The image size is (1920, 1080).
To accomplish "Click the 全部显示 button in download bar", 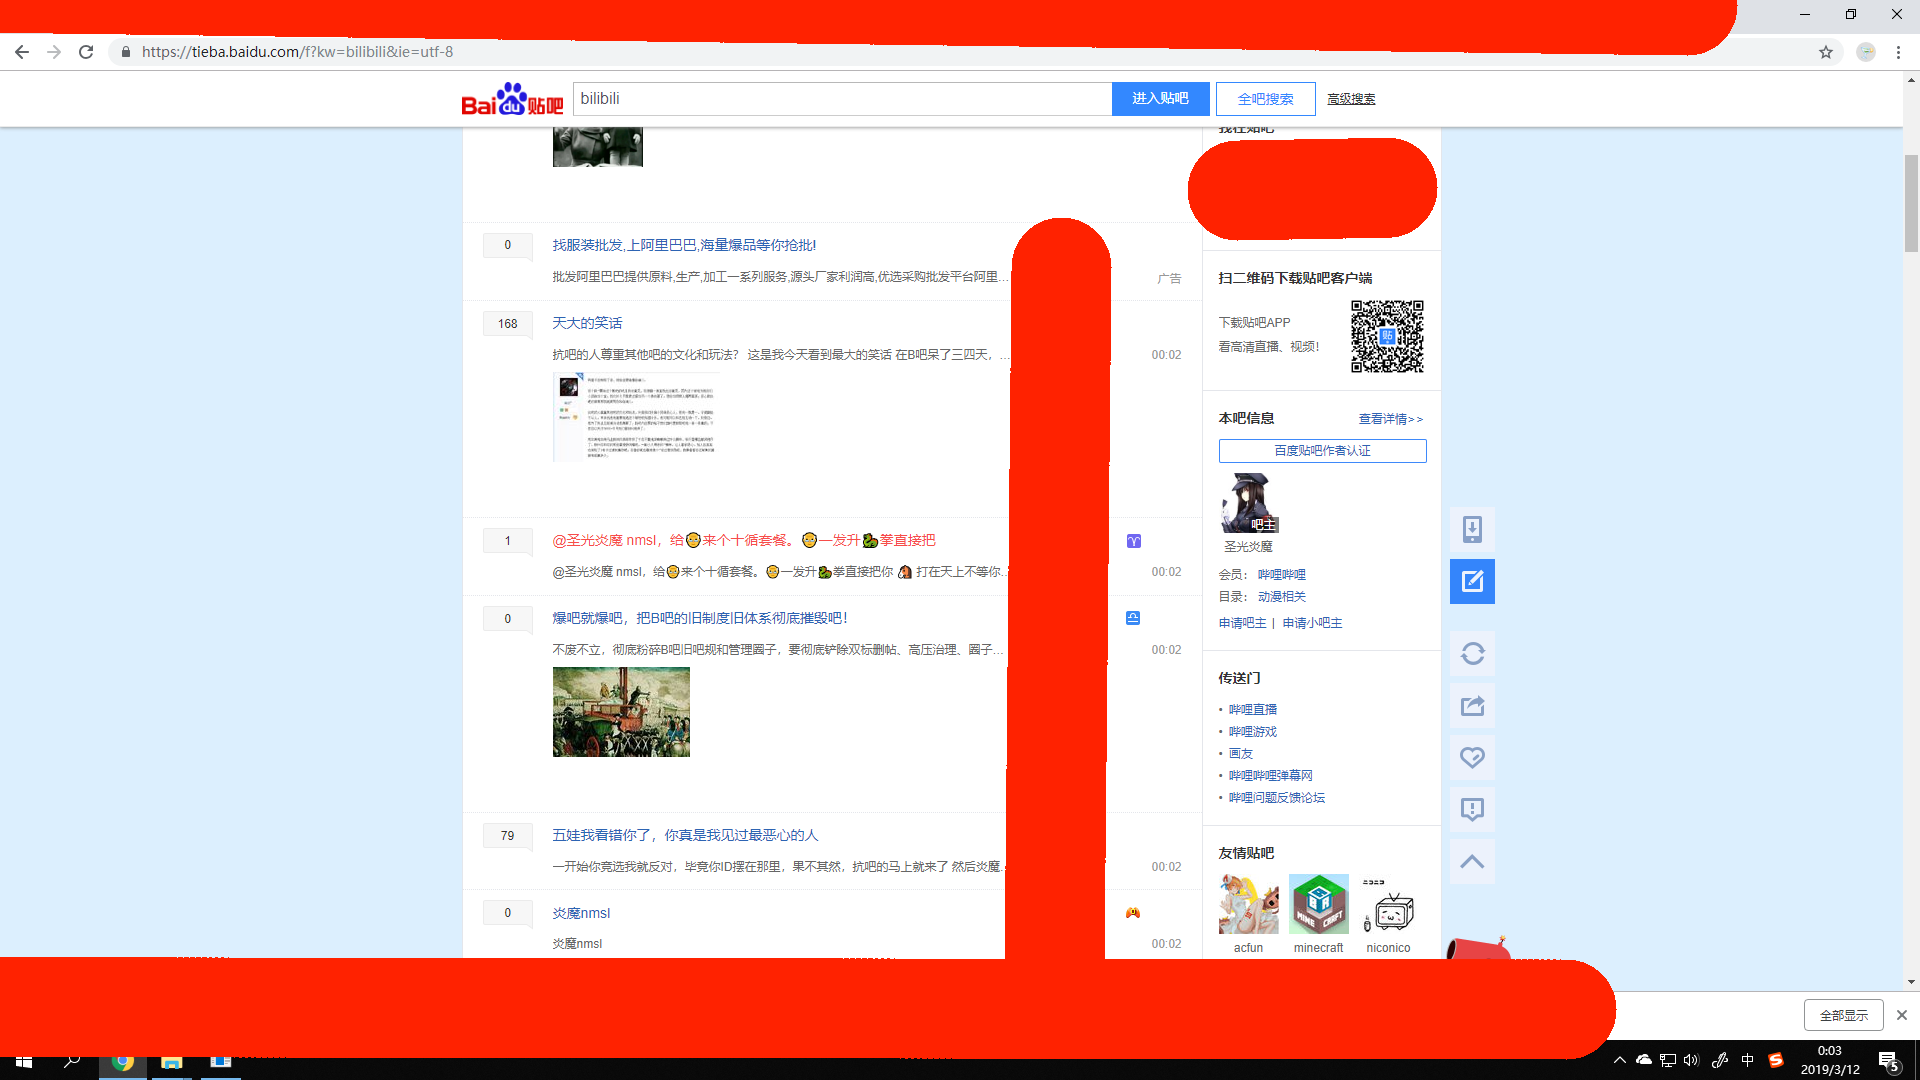I will tap(1843, 1015).
